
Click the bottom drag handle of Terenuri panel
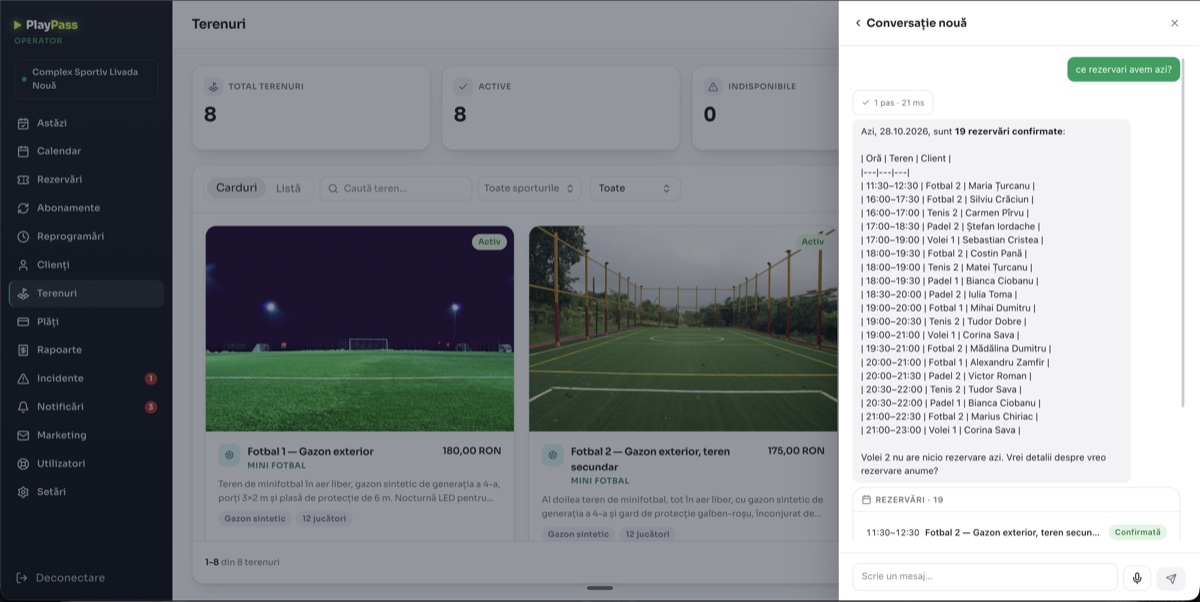(600, 588)
